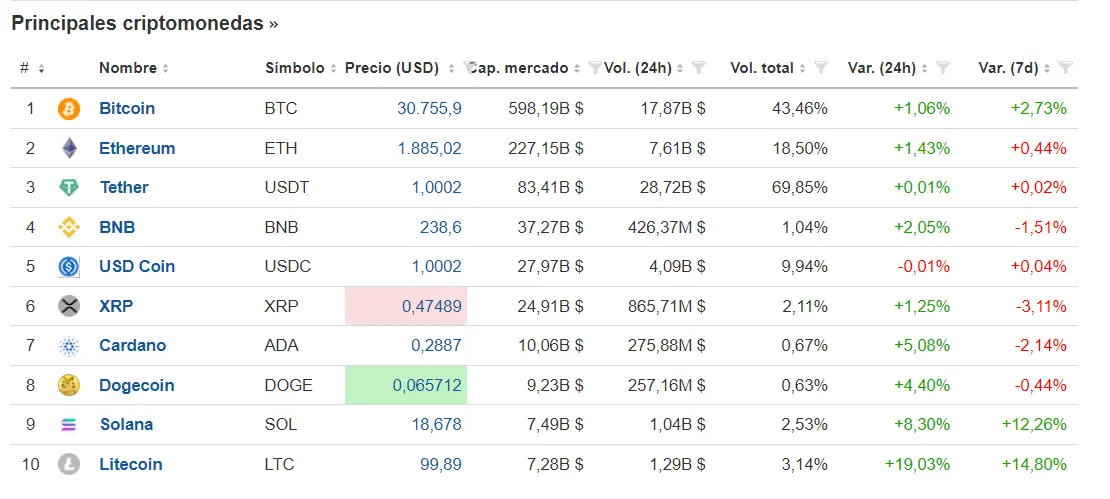The height and width of the screenshot is (499, 1110).
Task: Sort table by Nombre column
Action: (134, 69)
